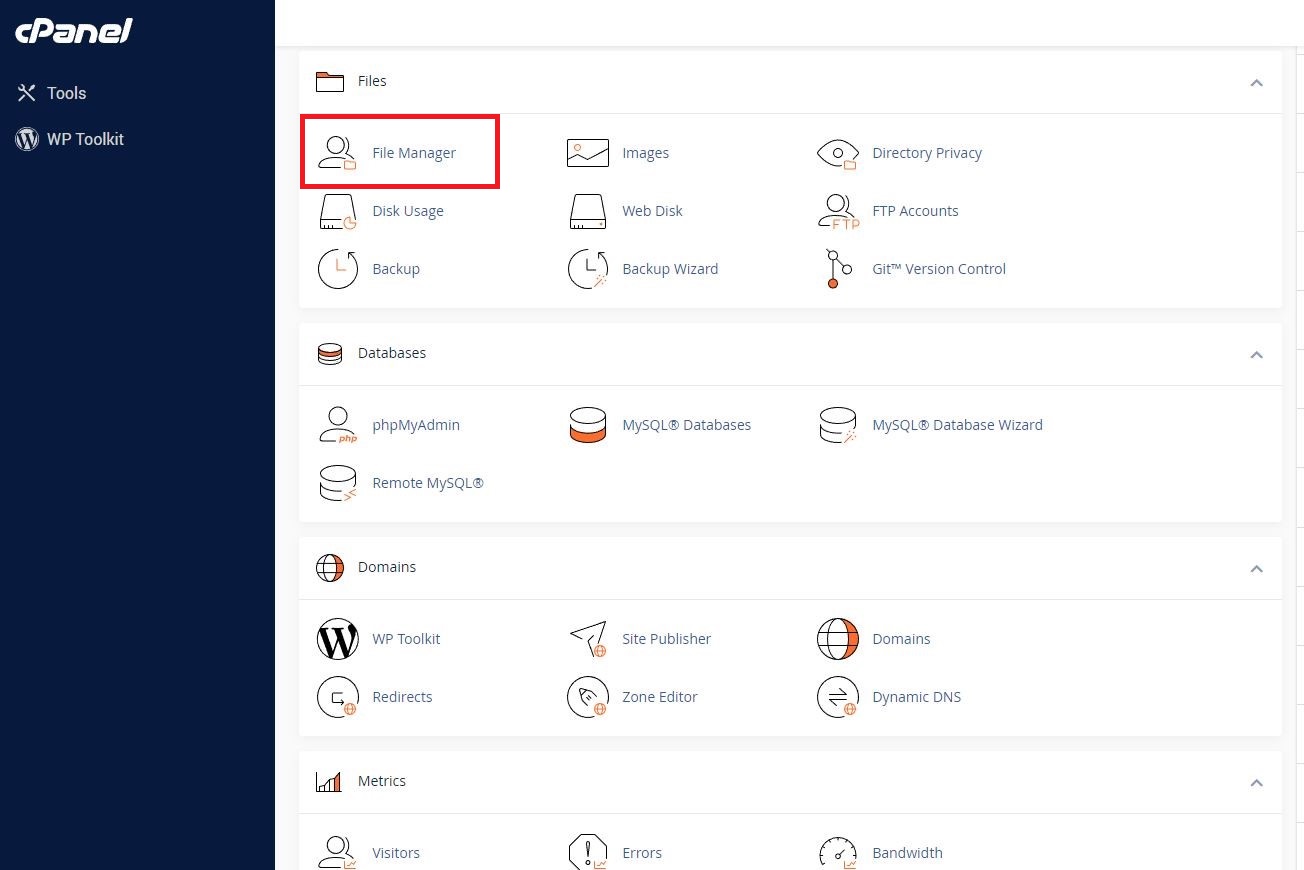
Task: Click the Git Version Control icon
Action: click(838, 269)
